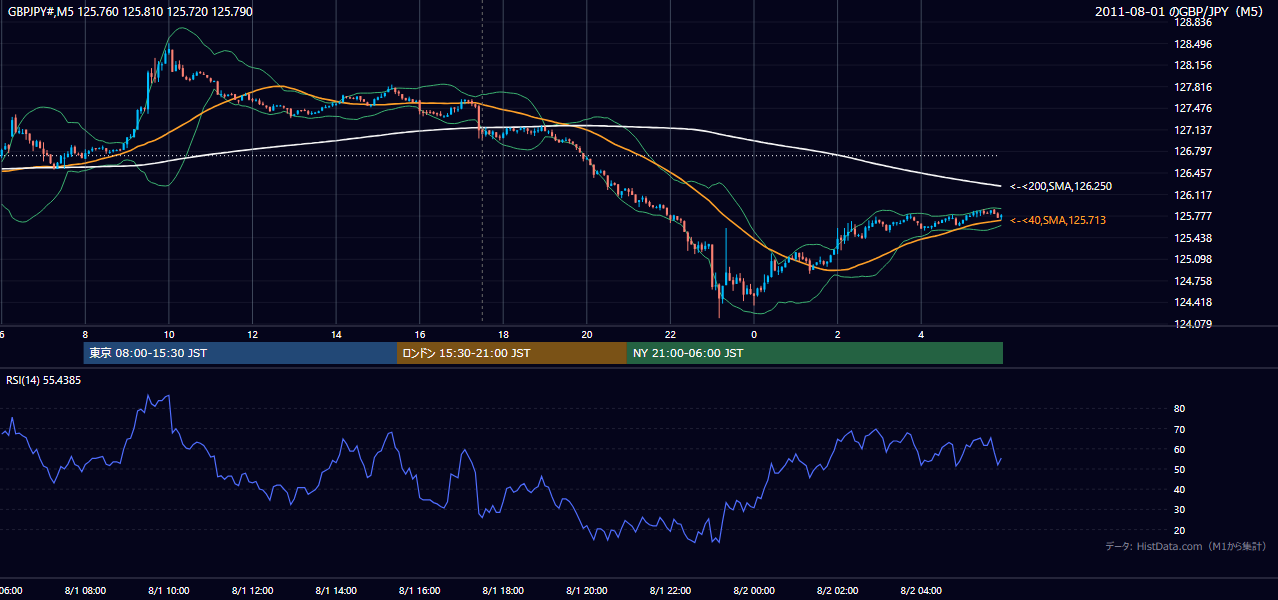Click the 127.816 price axis label
This screenshot has height=600, width=1278.
tap(1192, 87)
